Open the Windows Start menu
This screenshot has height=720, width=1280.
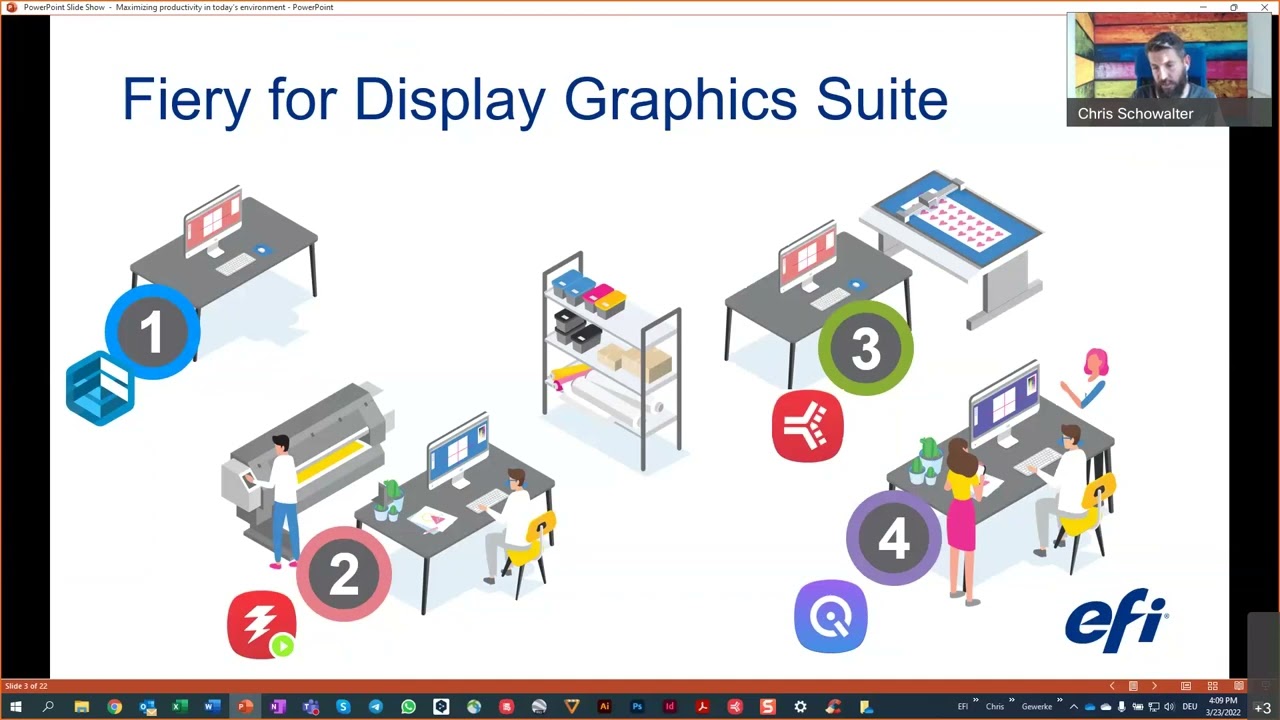tap(15, 707)
